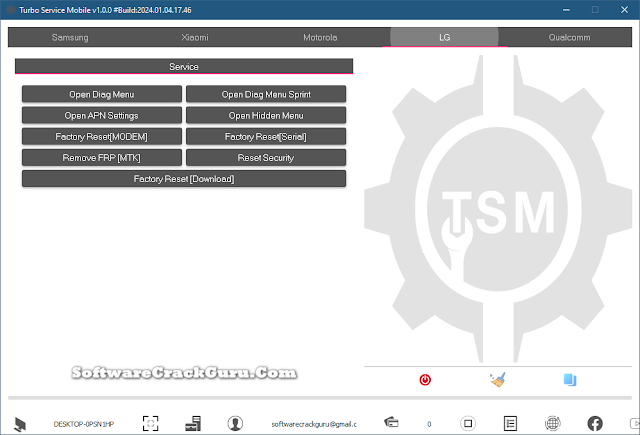640x435 pixels.
Task: Click the horizontal progress bar
Action: click(320, 398)
